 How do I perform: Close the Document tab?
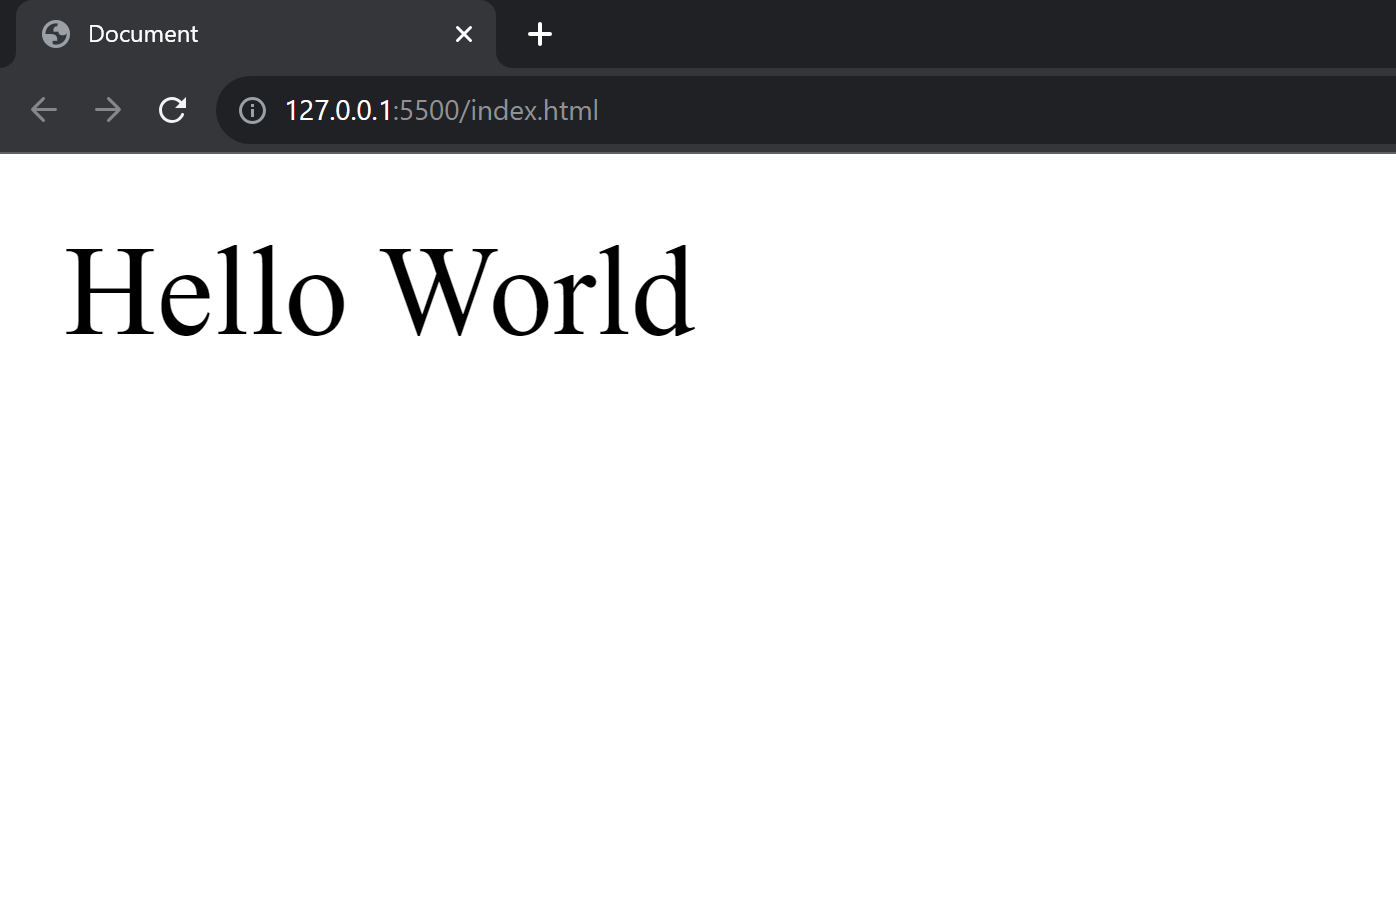tap(464, 34)
